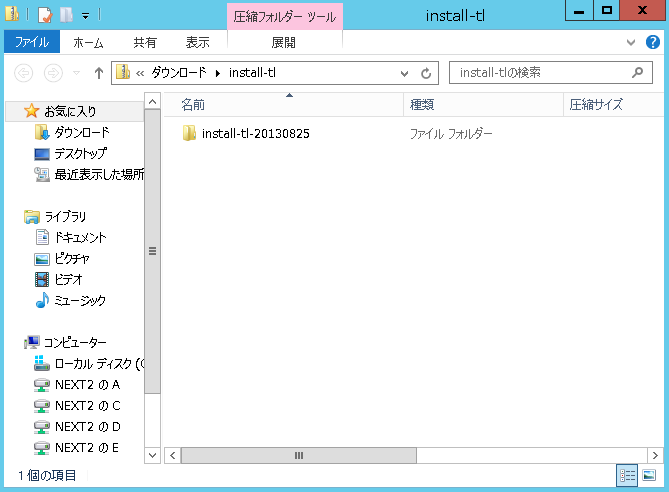Open the 共有 ribbon tab
The image size is (669, 492).
point(145,43)
